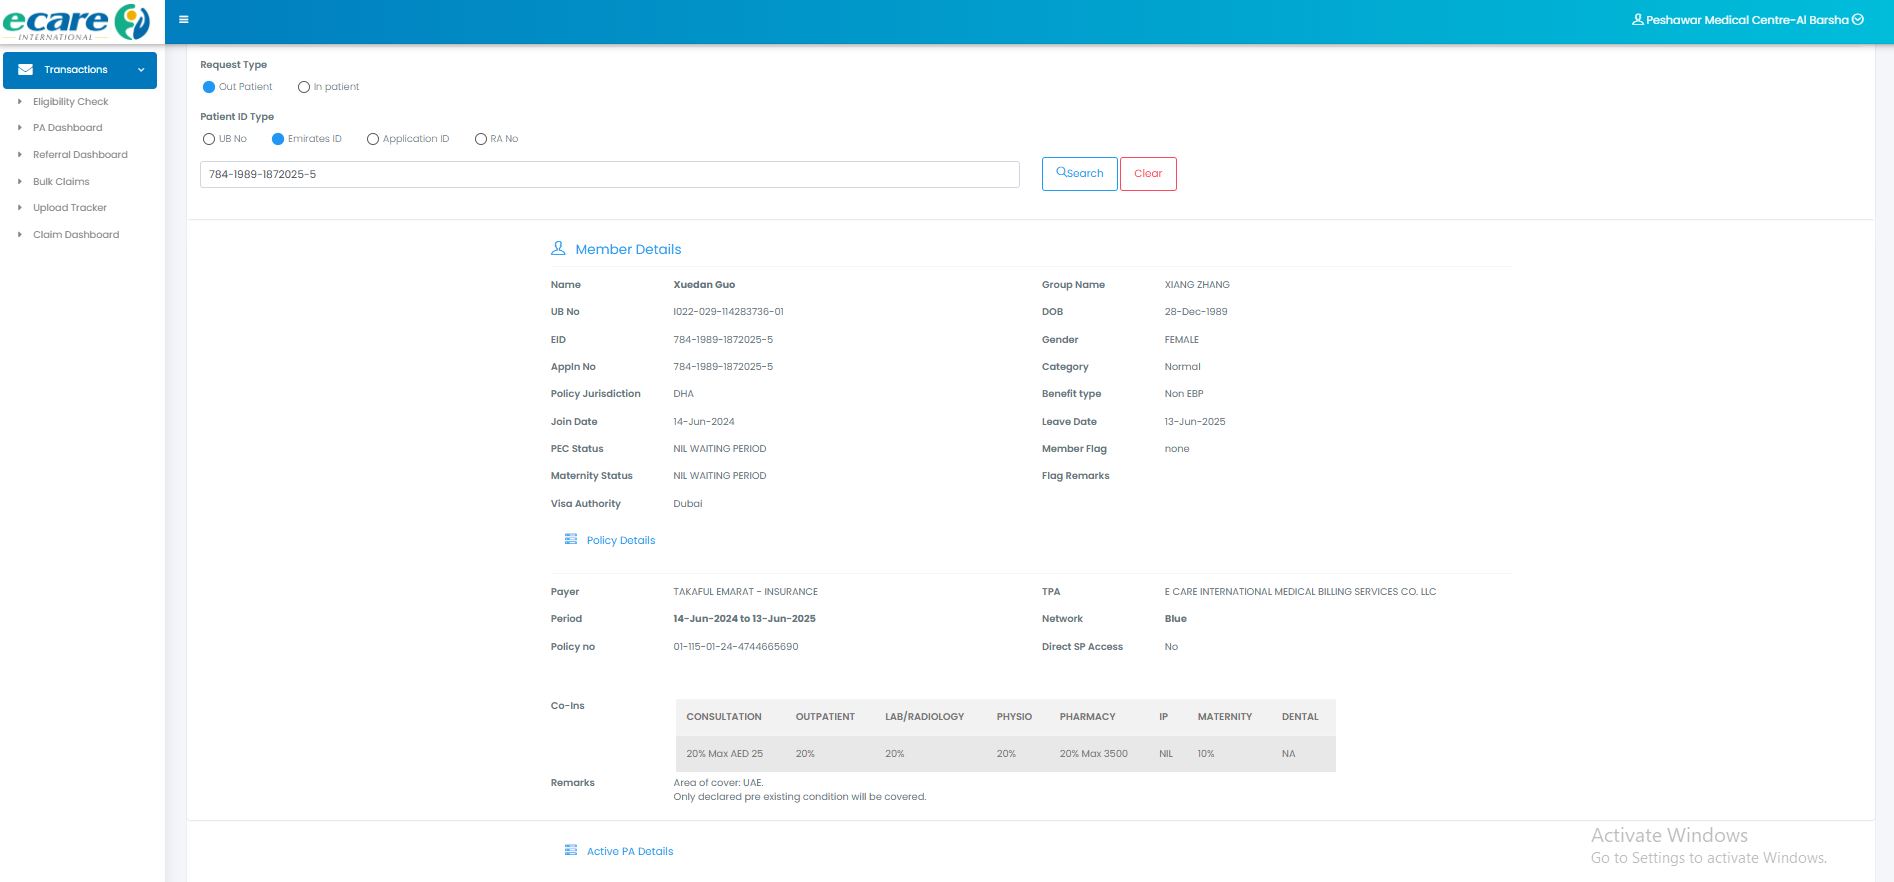Open PA Dashboard from the sidebar
The height and width of the screenshot is (882, 1894).
[67, 128]
